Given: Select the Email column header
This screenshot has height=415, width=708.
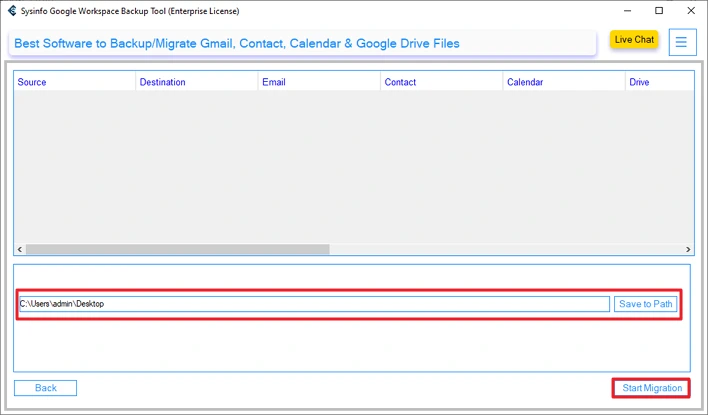Looking at the screenshot, I should [x=319, y=82].
